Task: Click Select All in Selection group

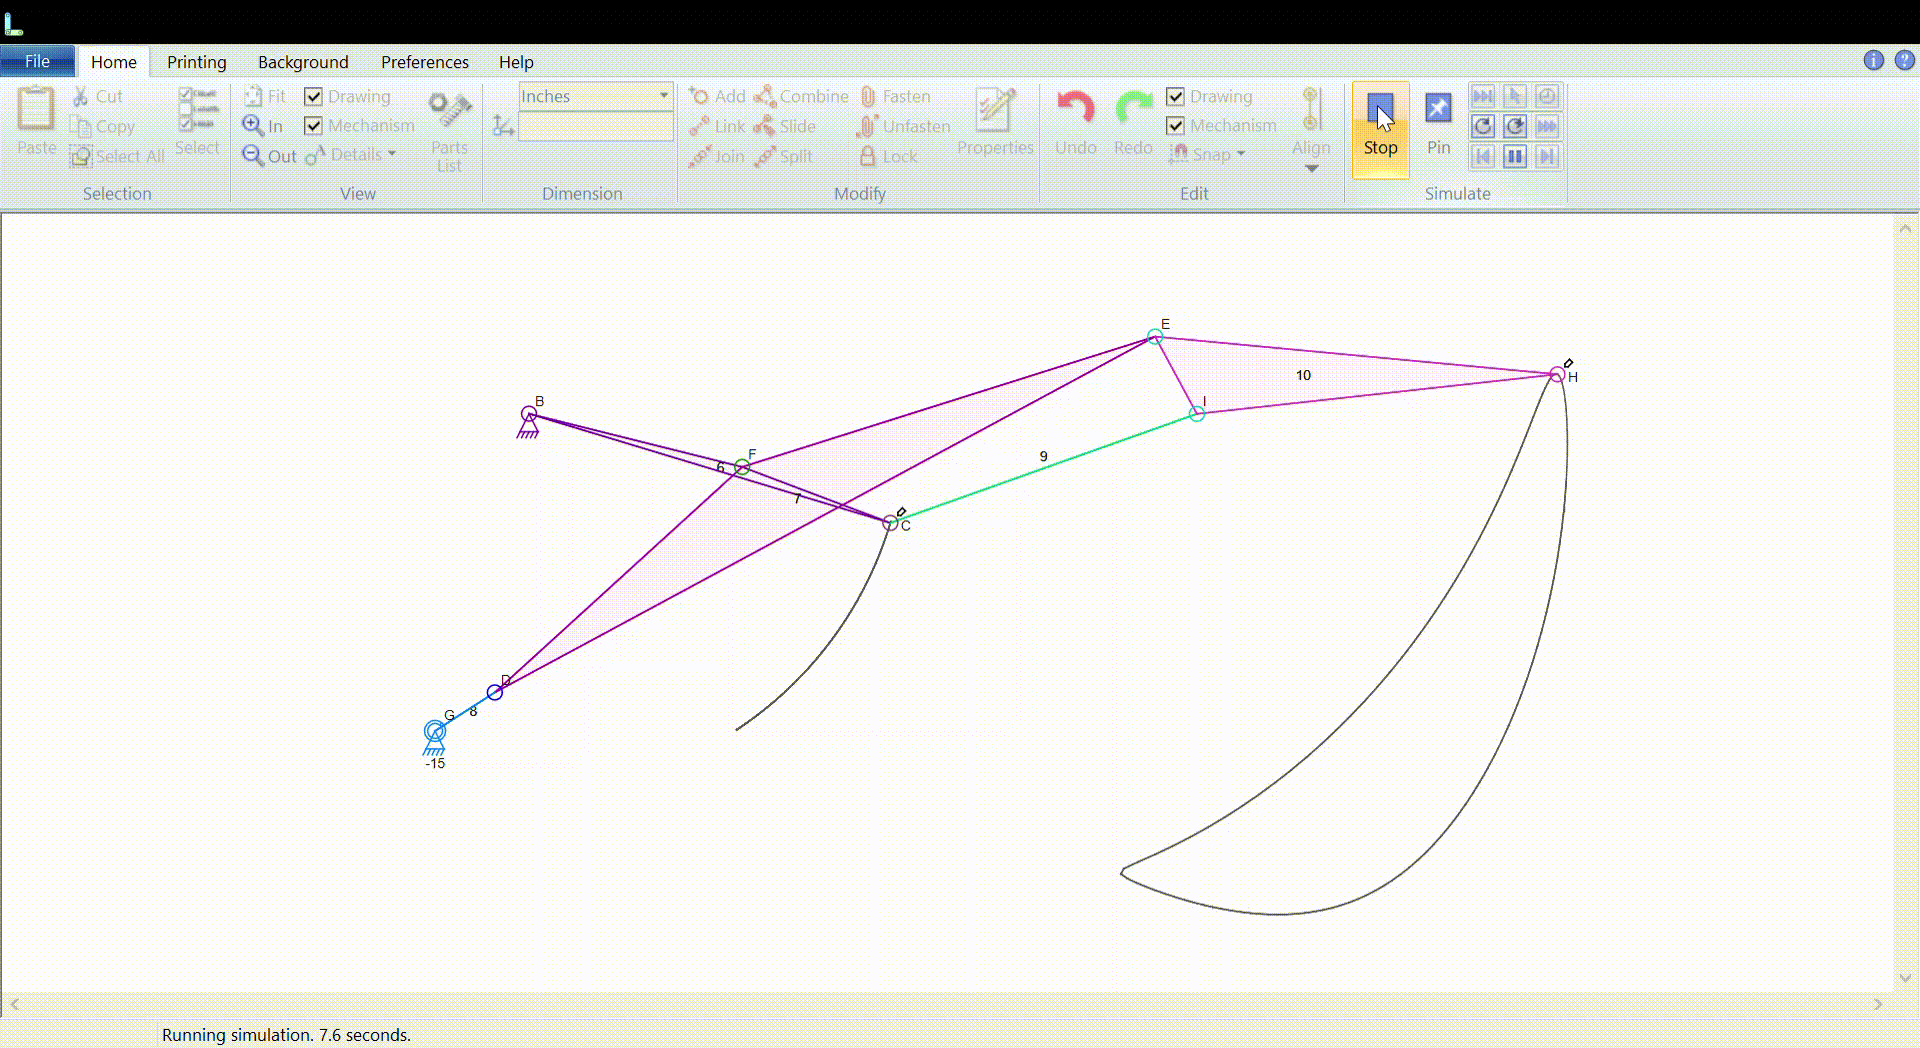Action: 117,156
